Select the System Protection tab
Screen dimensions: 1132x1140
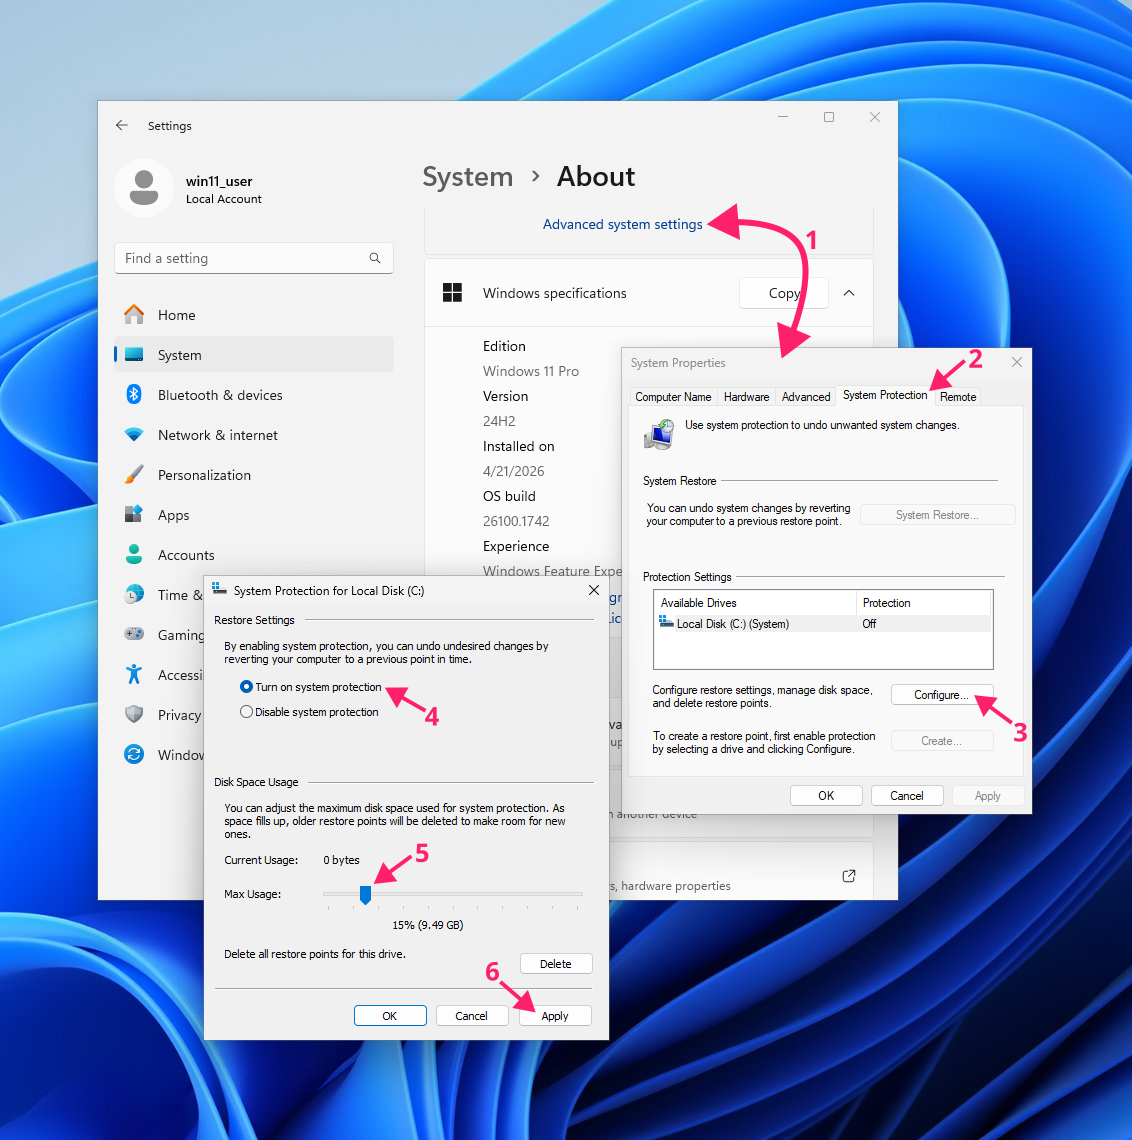click(885, 395)
